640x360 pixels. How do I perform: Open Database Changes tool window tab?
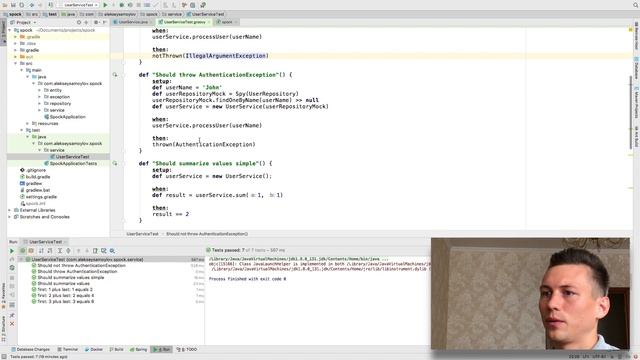(x=31, y=349)
